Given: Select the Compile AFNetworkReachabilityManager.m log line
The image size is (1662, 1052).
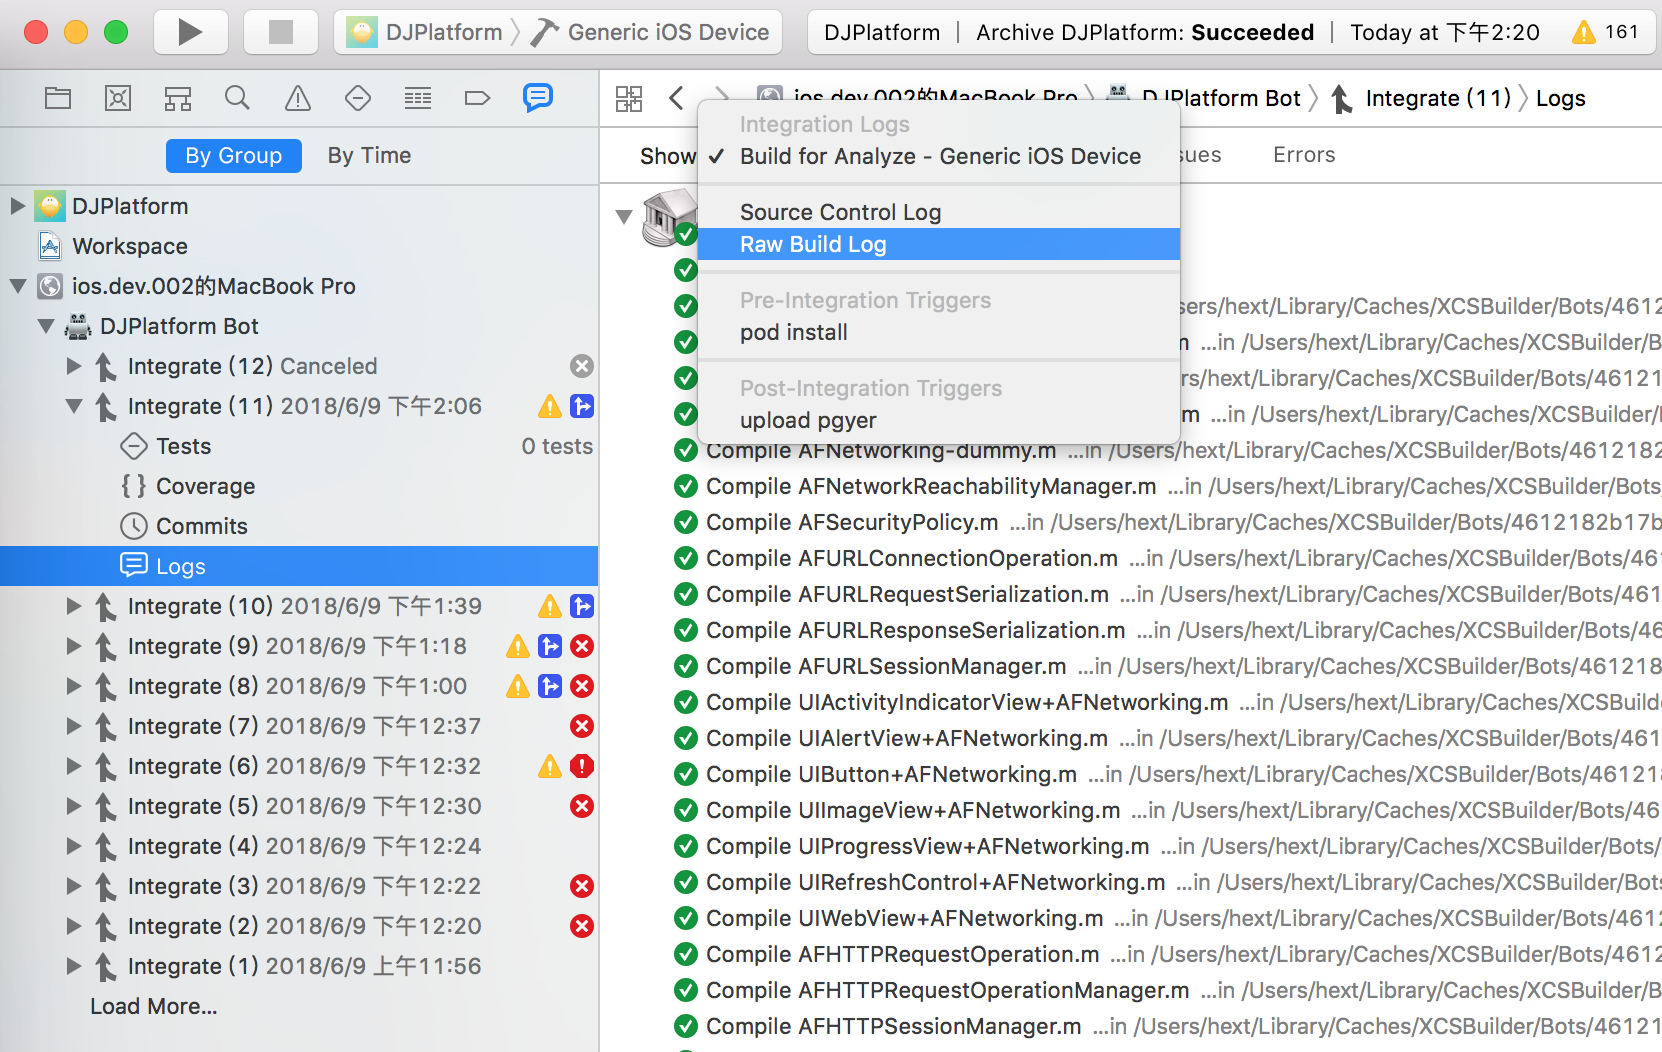Looking at the screenshot, I should [1167, 486].
